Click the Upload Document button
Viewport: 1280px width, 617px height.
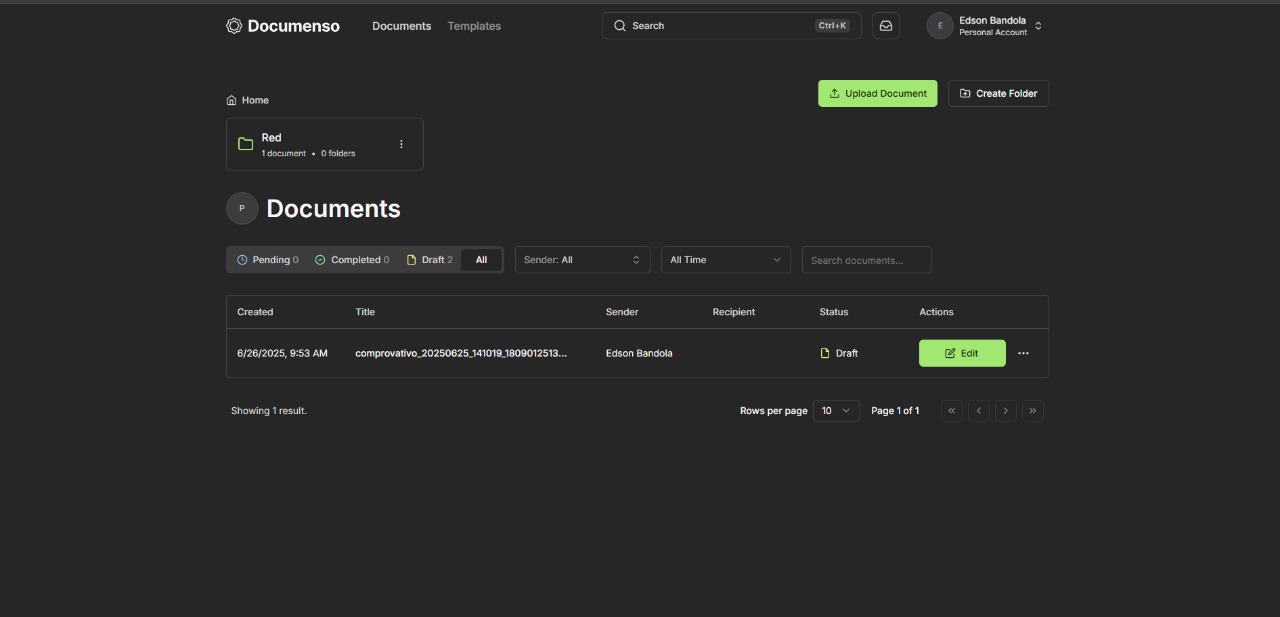coord(877,94)
